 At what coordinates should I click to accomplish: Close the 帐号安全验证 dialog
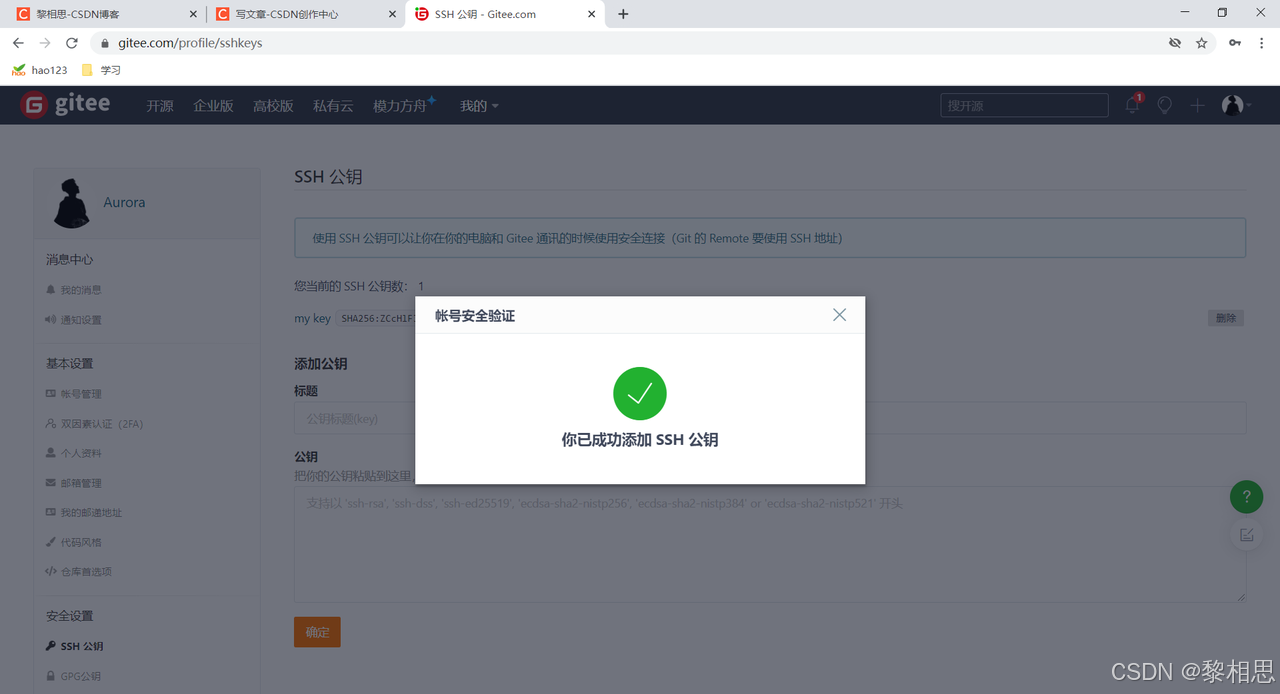(x=839, y=315)
